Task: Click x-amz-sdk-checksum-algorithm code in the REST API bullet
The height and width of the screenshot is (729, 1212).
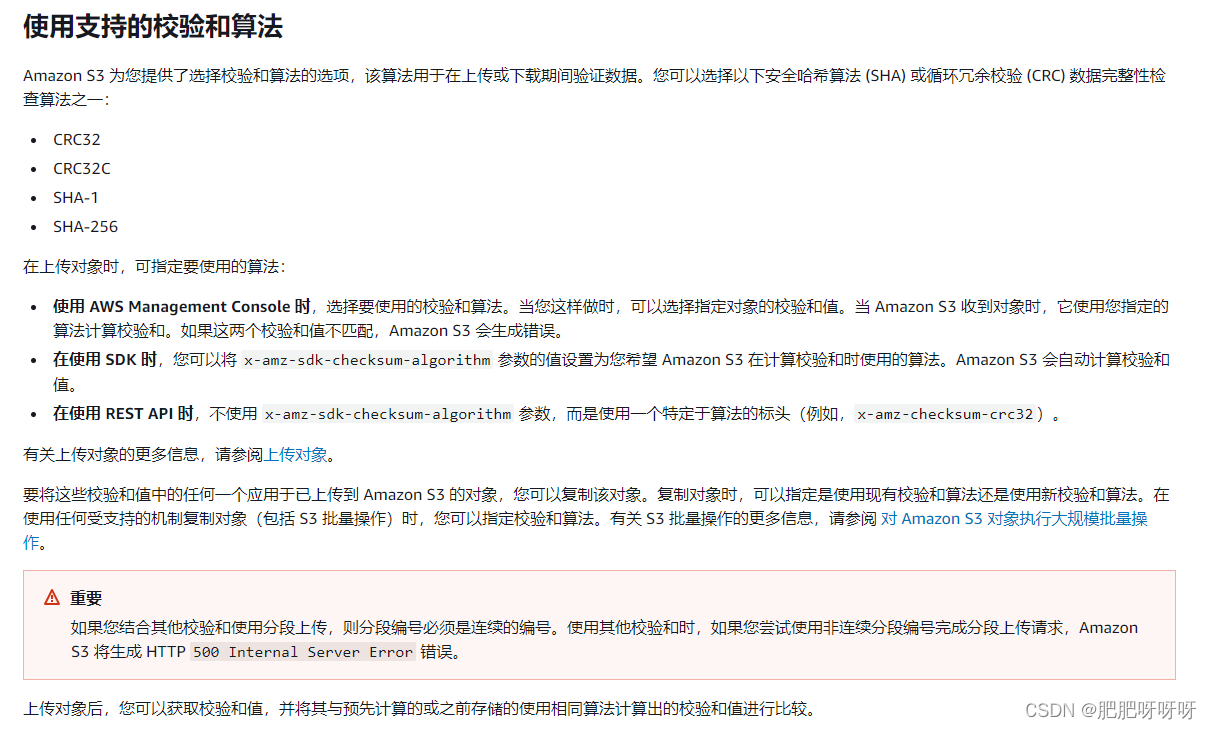Action: tap(387, 413)
